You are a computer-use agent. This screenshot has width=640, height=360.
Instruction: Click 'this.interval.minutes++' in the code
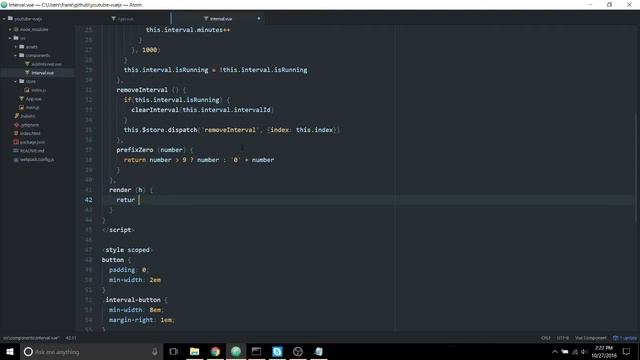(188, 30)
